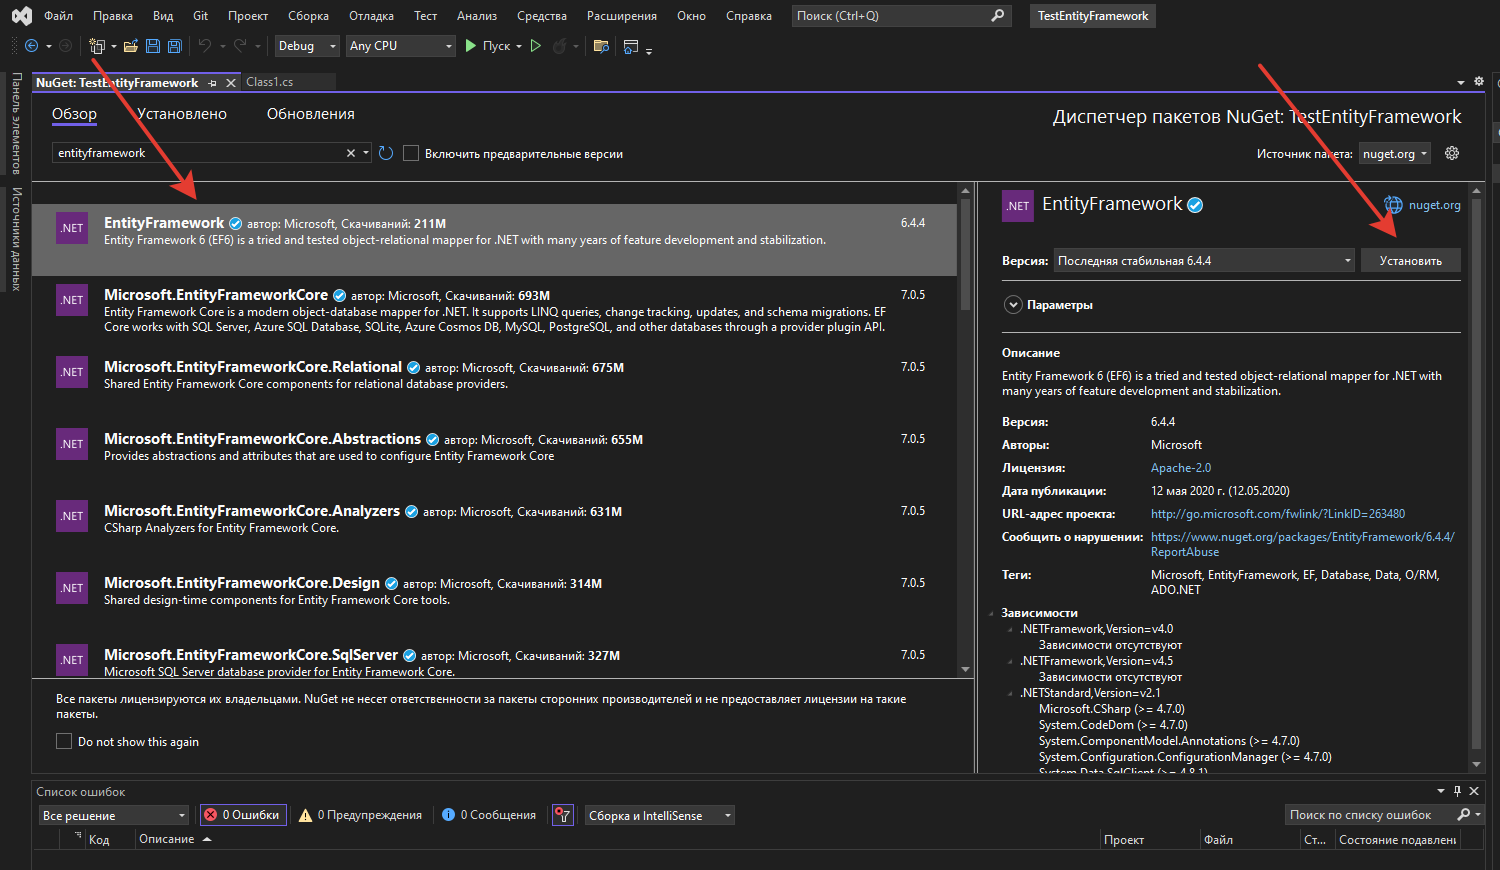Image resolution: width=1500 pixels, height=870 pixels.
Task: Clear the entityframework search text
Action: 351,153
